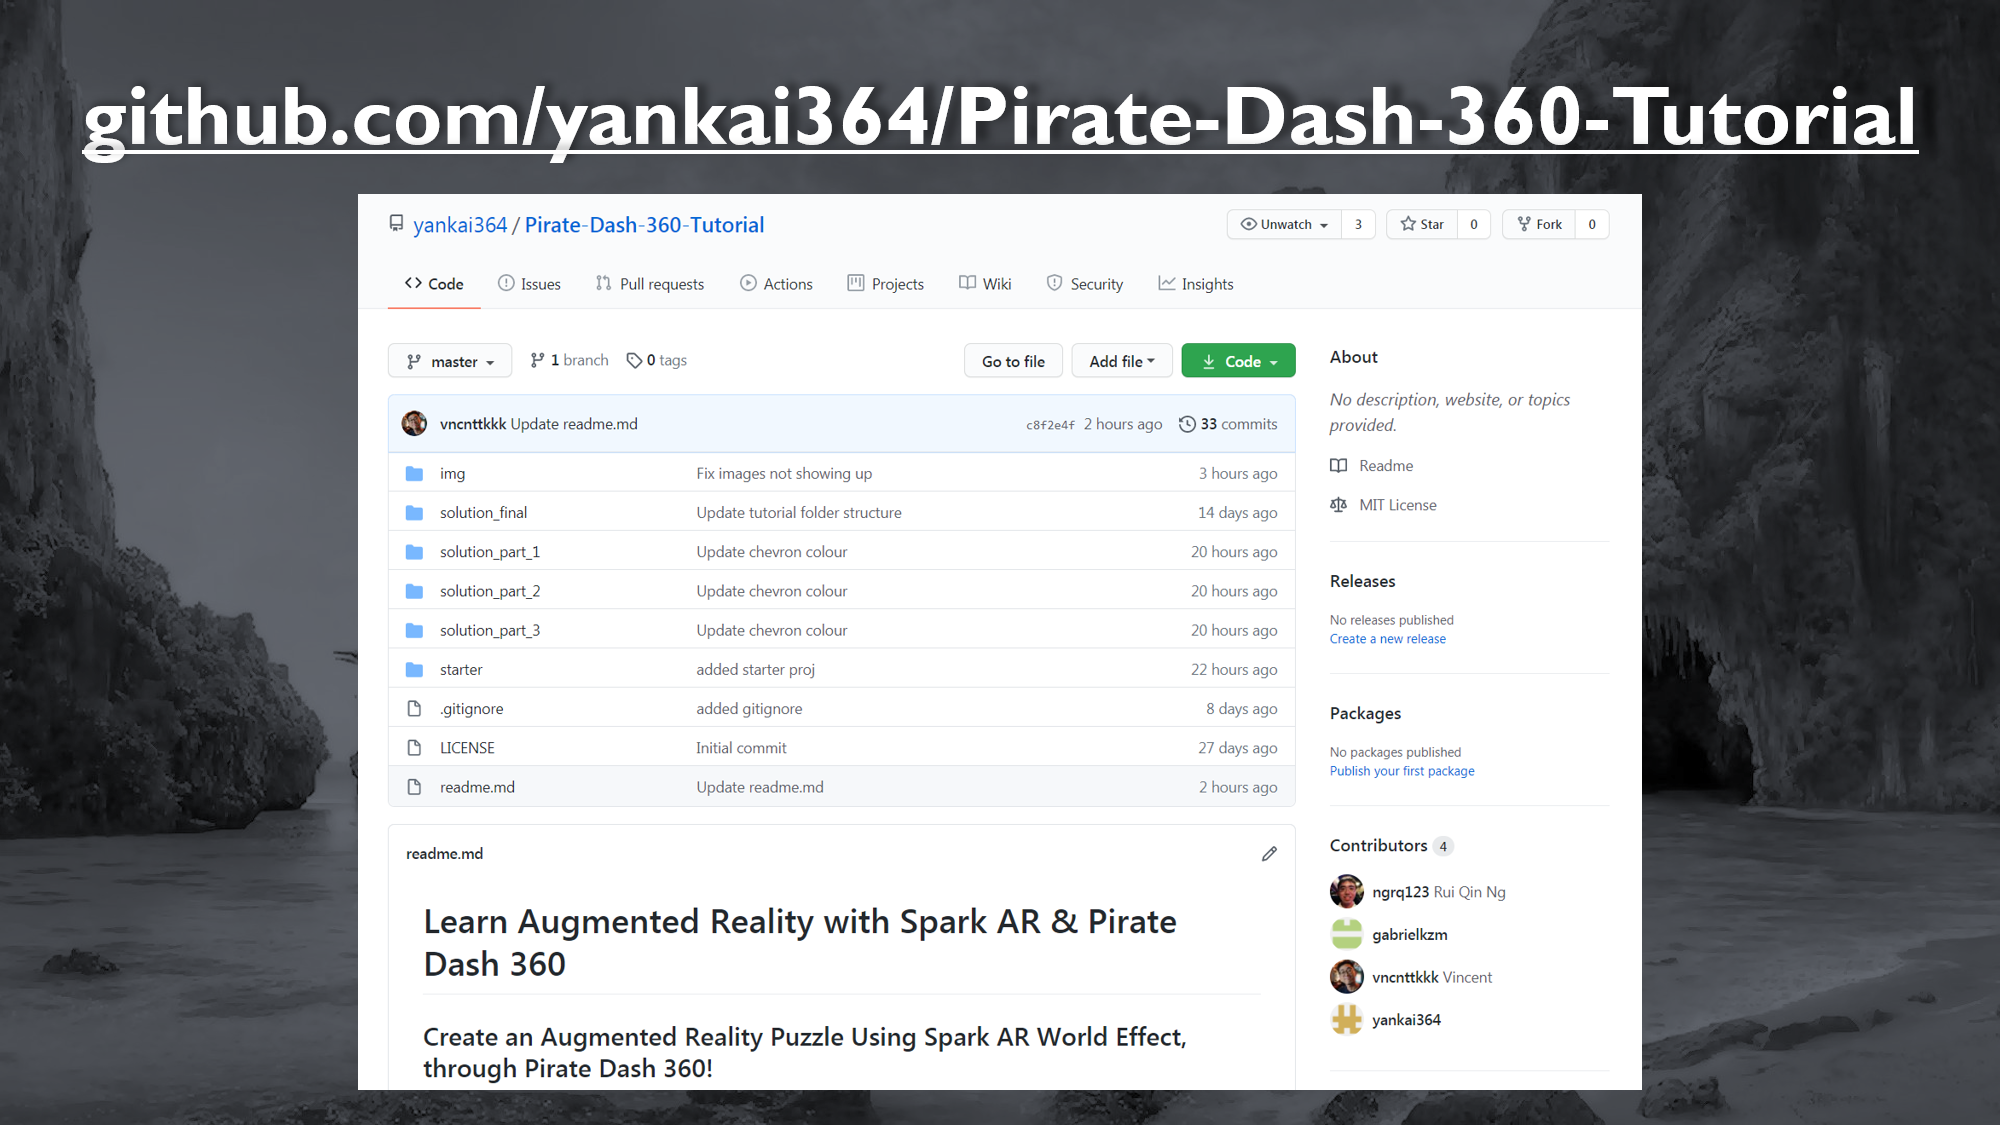Click Create a new release link
This screenshot has width=2000, height=1125.
pyautogui.click(x=1387, y=639)
